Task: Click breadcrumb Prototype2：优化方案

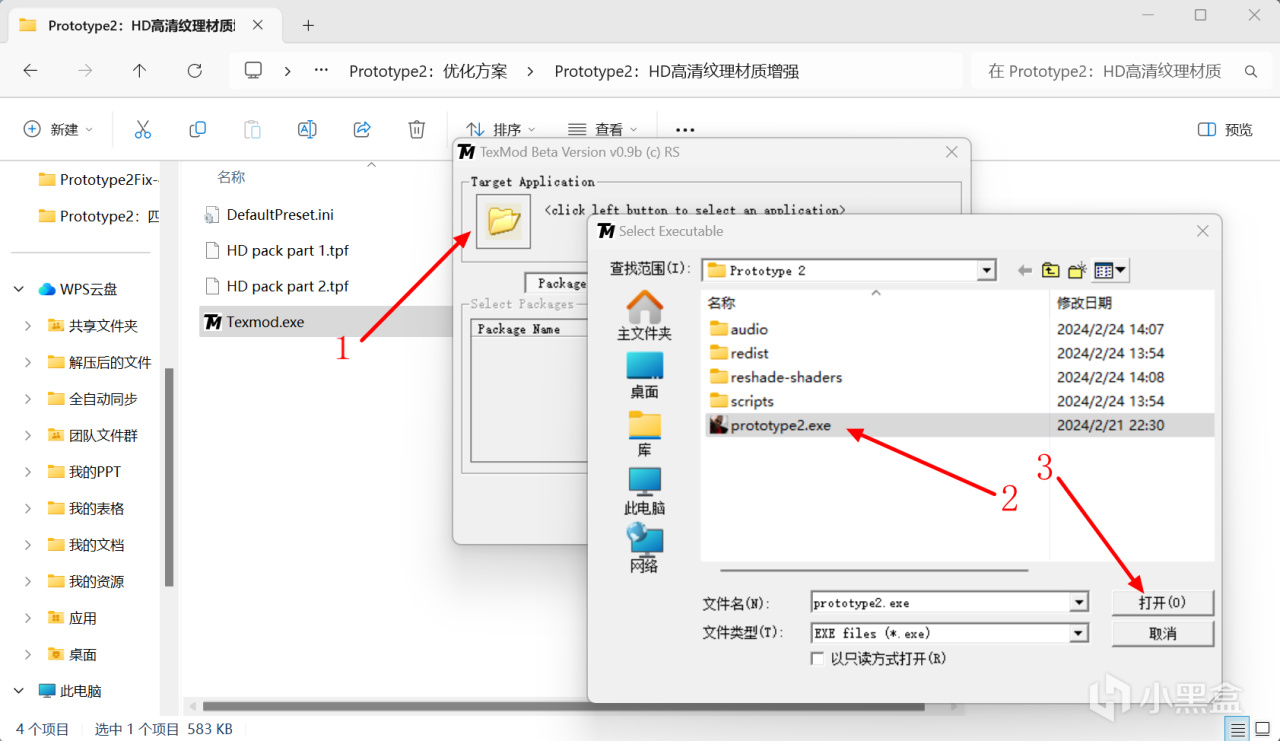Action: click(427, 71)
